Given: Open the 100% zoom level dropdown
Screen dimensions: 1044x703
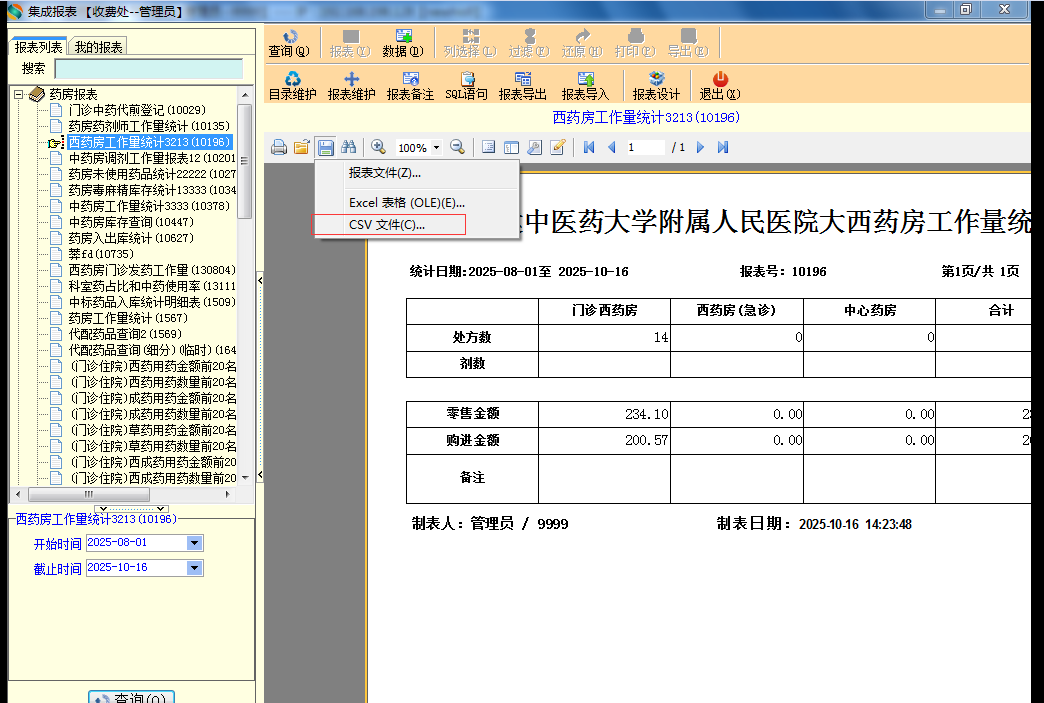Looking at the screenshot, I should click(435, 148).
